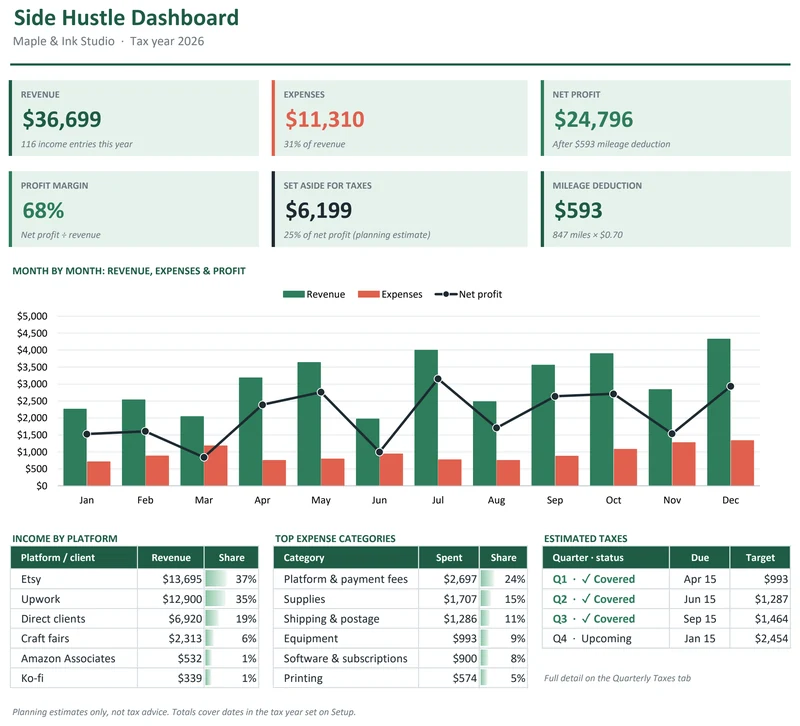Click the $5,000 y-axis label
The height and width of the screenshot is (726, 800).
32,316
